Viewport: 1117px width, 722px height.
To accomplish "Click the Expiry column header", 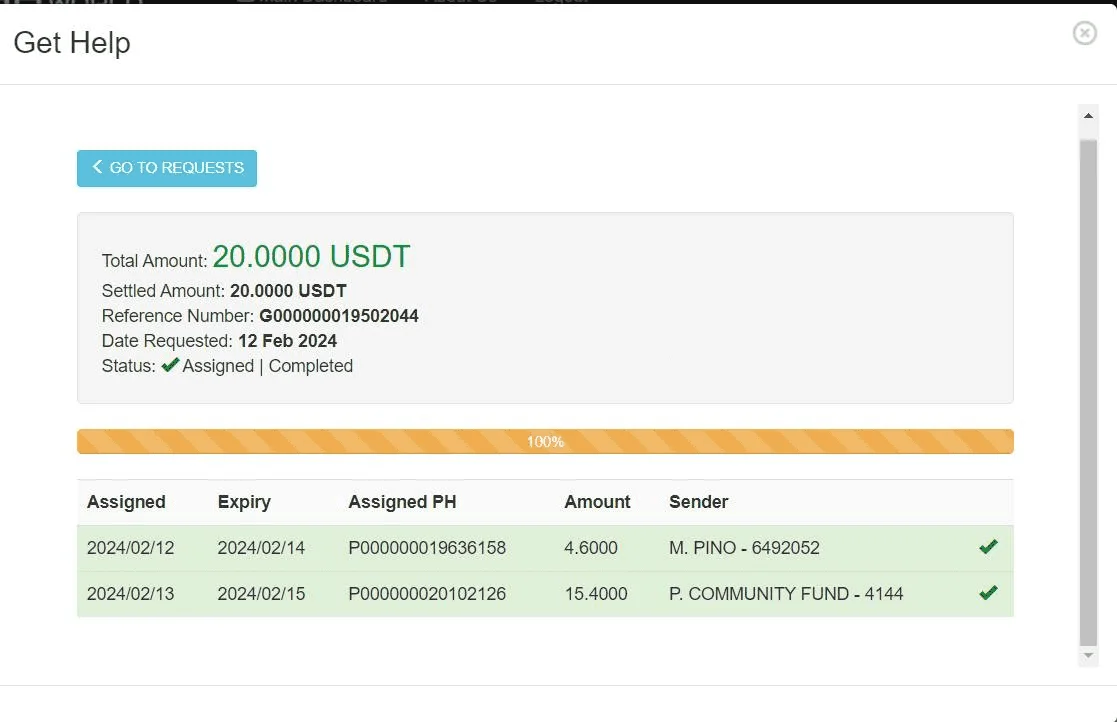I will tap(244, 502).
